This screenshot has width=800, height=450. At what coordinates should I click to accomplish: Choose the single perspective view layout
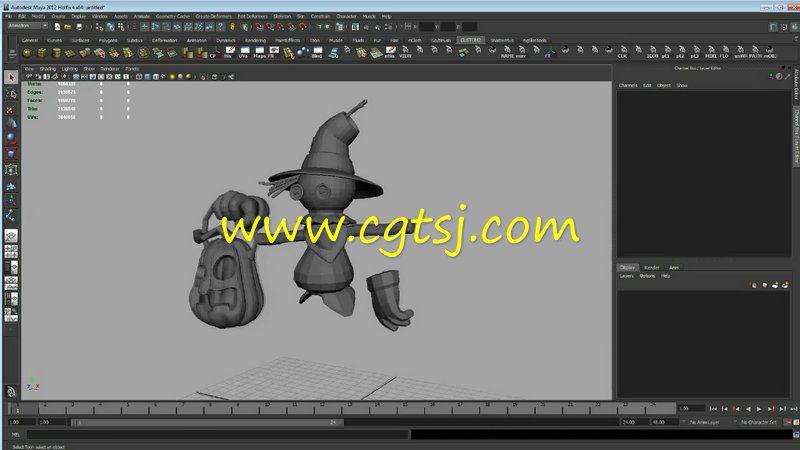click(x=11, y=236)
